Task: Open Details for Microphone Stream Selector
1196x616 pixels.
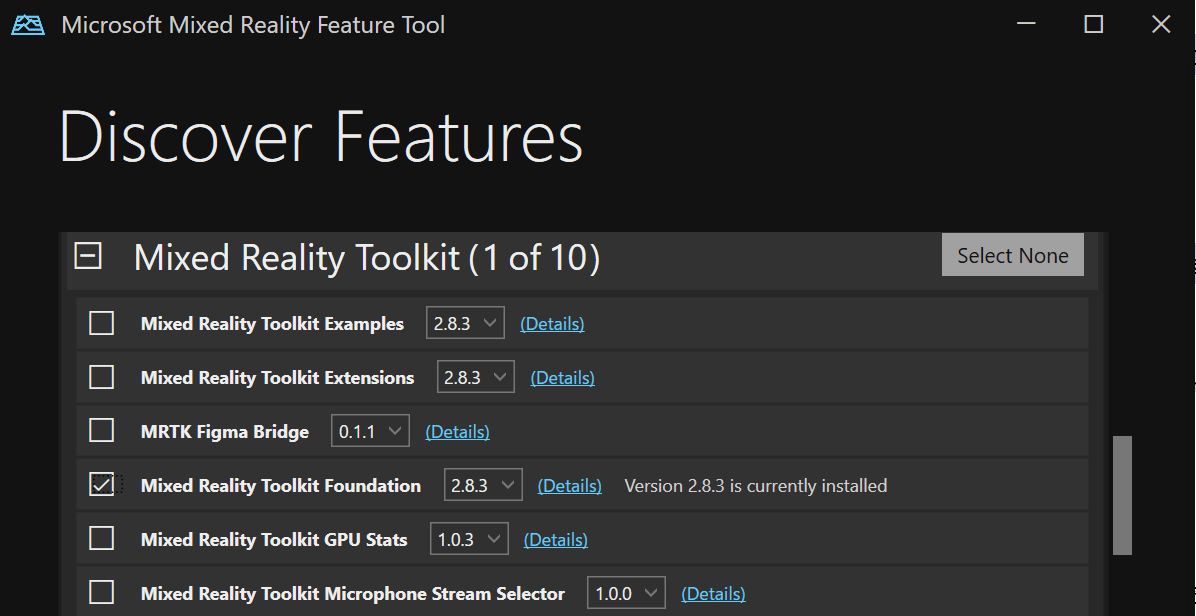Action: 713,593
